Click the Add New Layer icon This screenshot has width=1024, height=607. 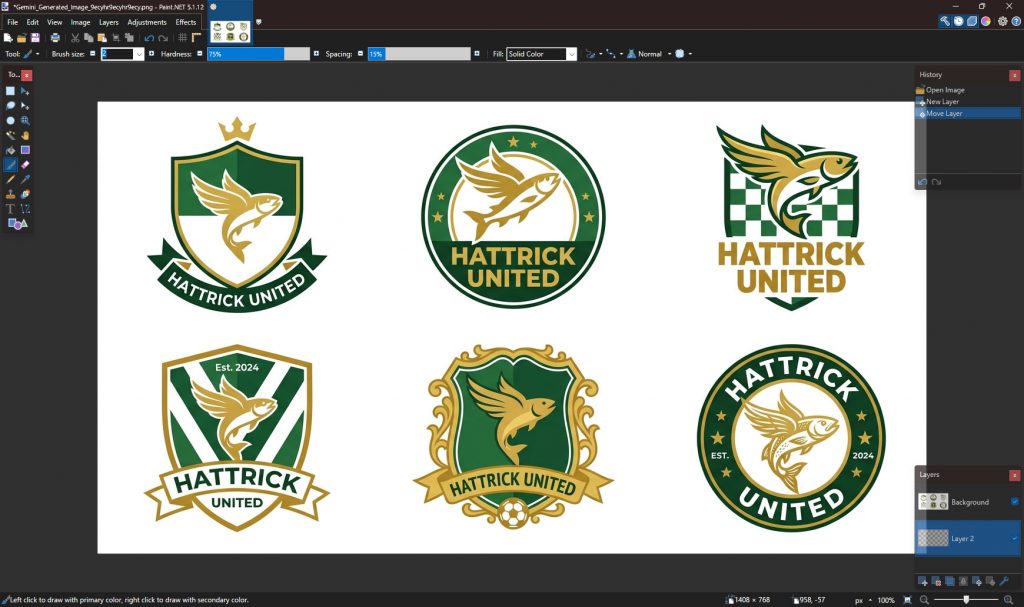923,581
